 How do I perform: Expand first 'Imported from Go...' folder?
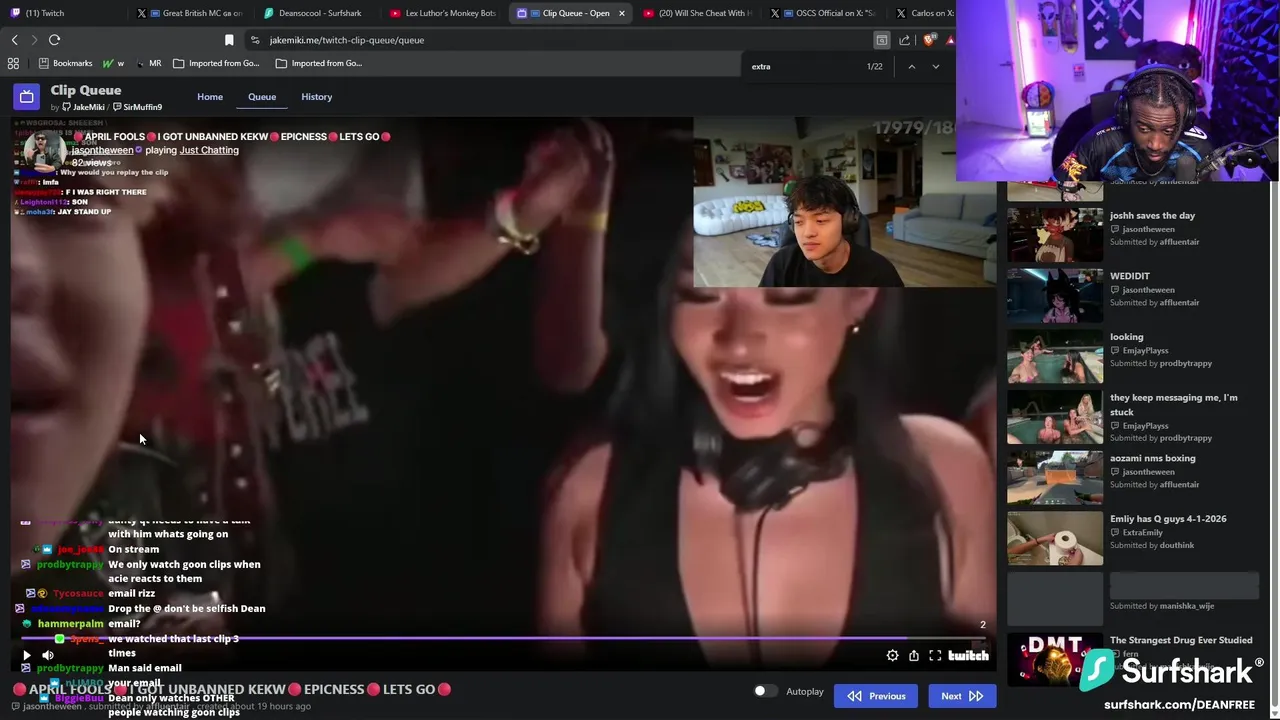click(216, 63)
